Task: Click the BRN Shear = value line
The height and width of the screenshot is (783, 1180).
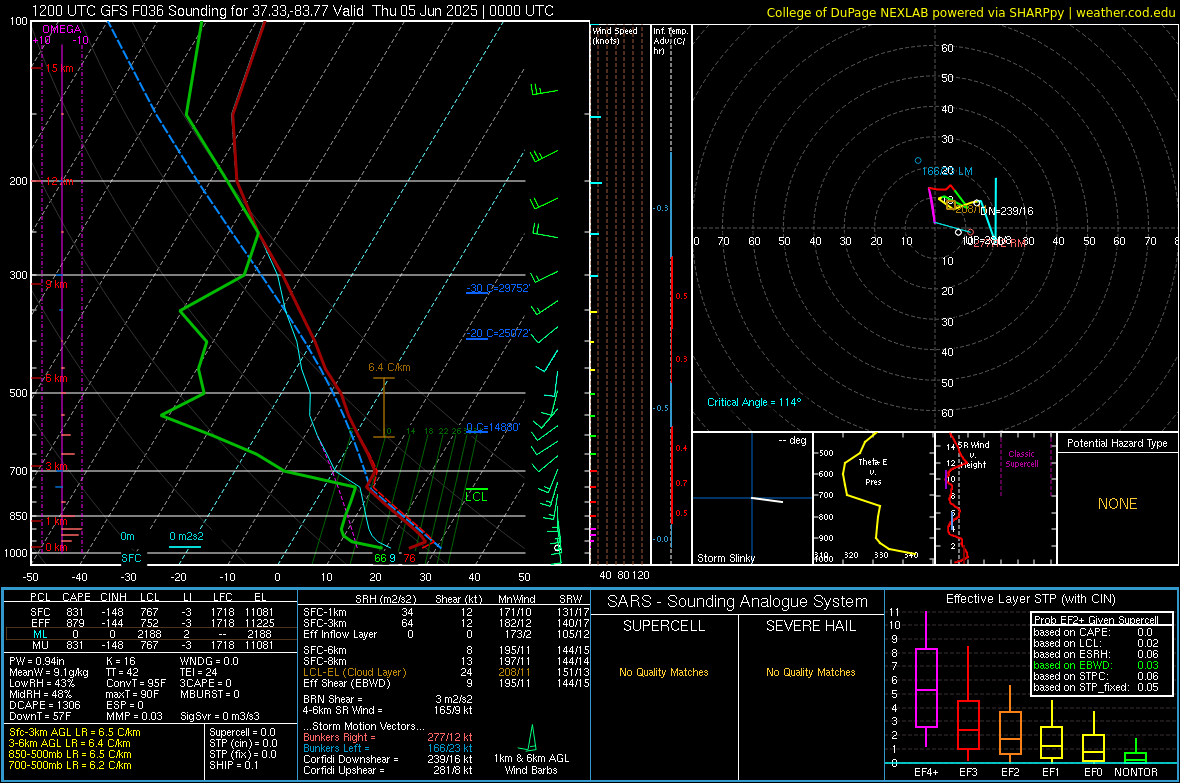Action: [388, 699]
